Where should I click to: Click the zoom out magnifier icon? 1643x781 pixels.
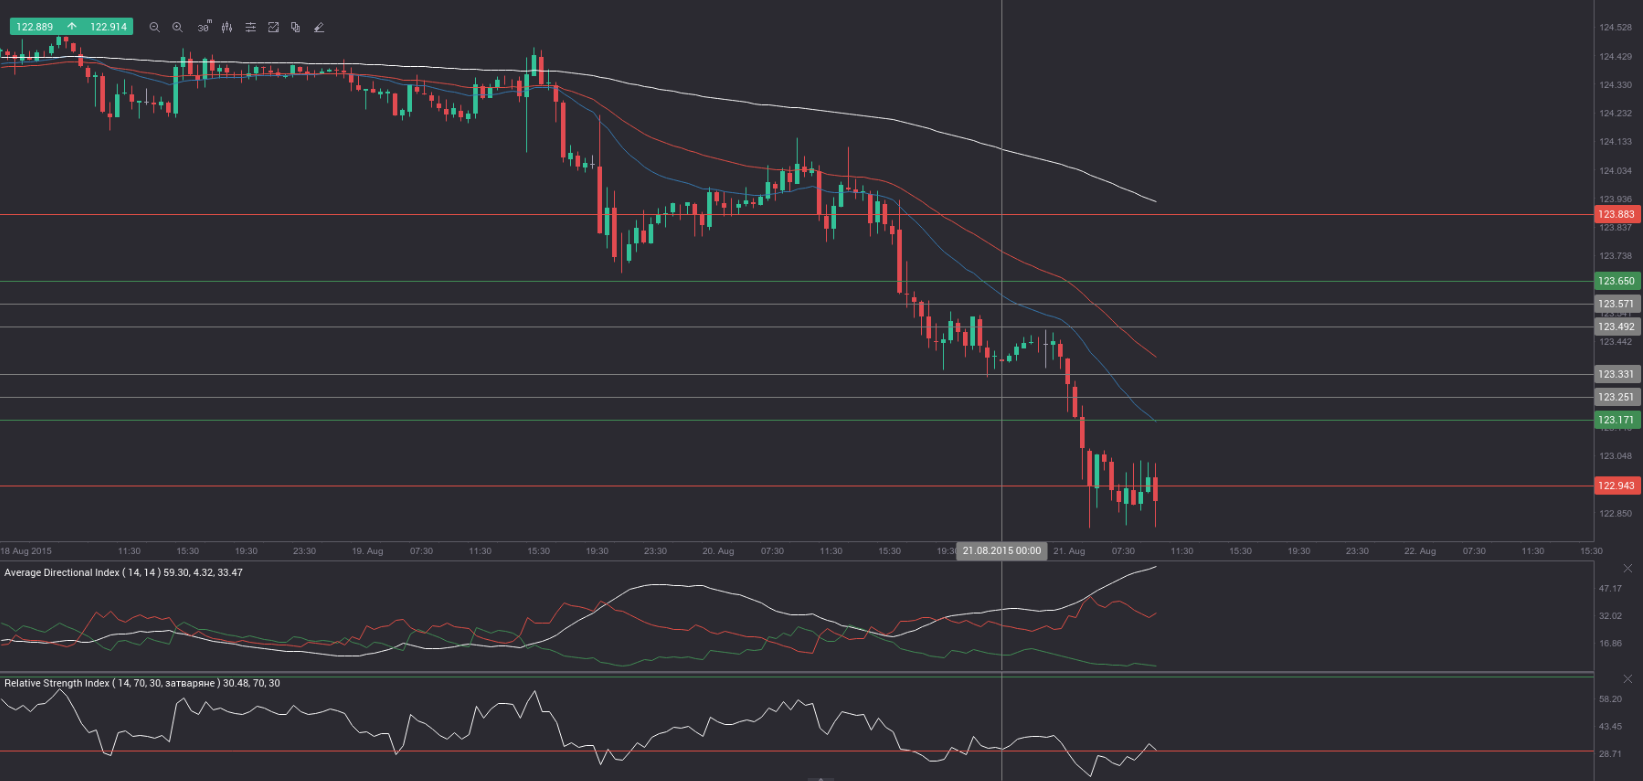coord(154,27)
